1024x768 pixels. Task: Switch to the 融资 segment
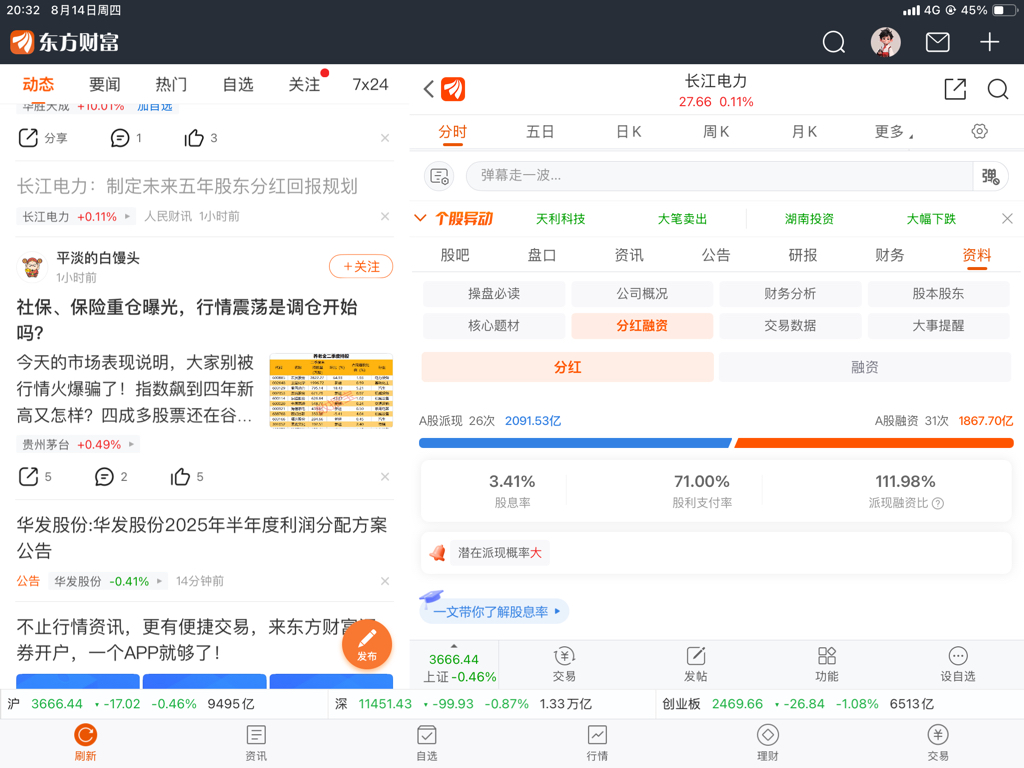pyautogui.click(x=865, y=367)
